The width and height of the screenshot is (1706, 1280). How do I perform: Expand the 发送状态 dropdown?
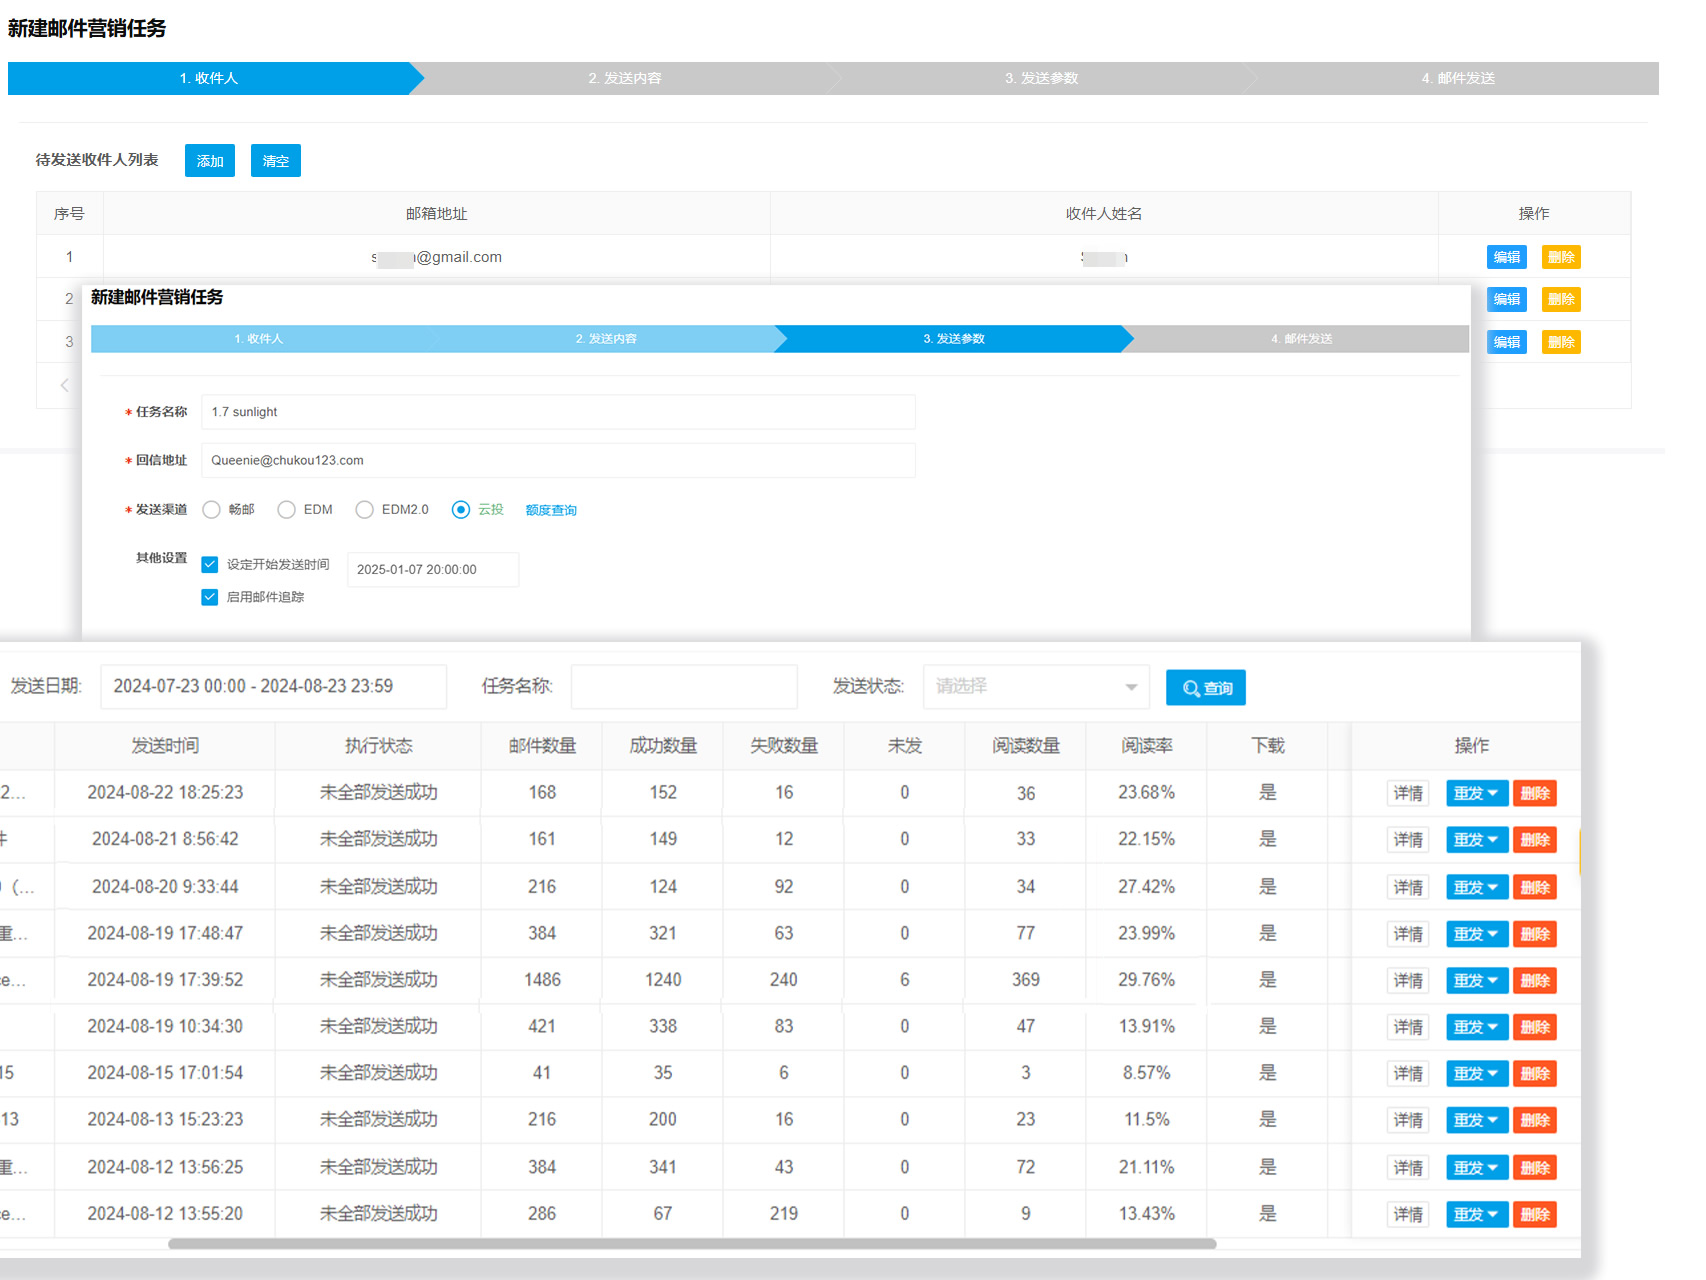1036,686
